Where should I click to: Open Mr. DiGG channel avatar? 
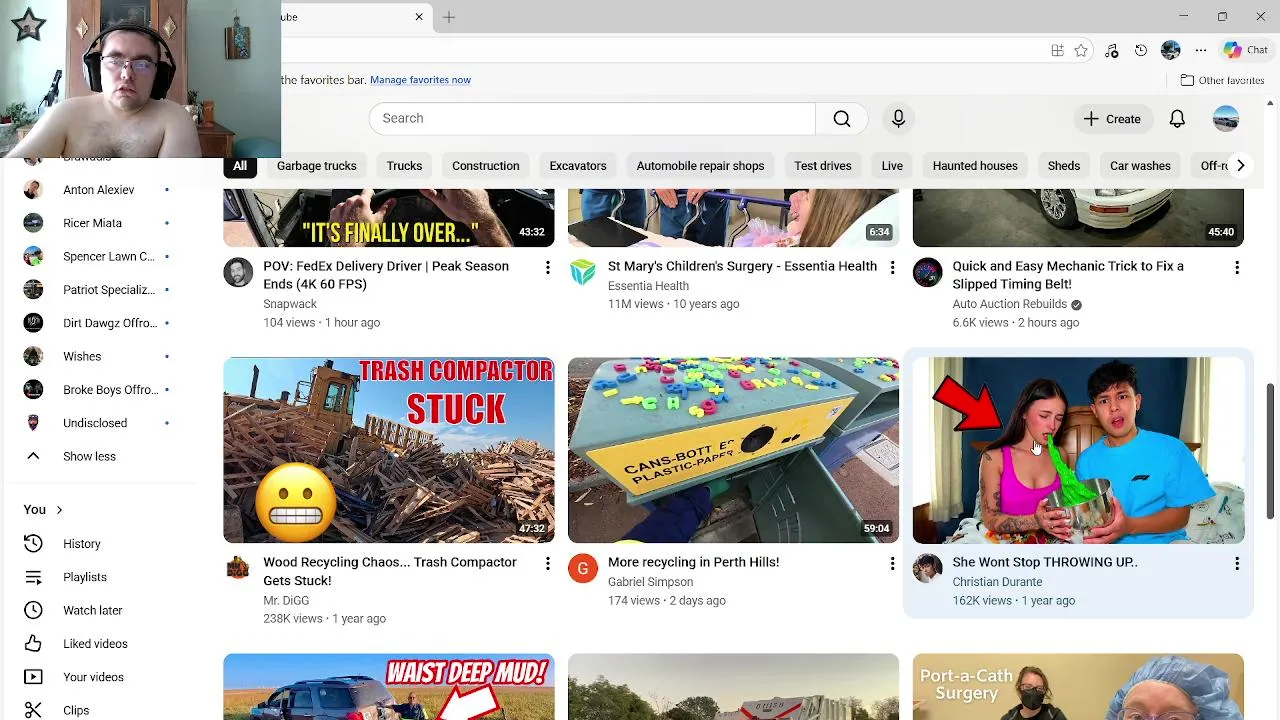[x=238, y=568]
